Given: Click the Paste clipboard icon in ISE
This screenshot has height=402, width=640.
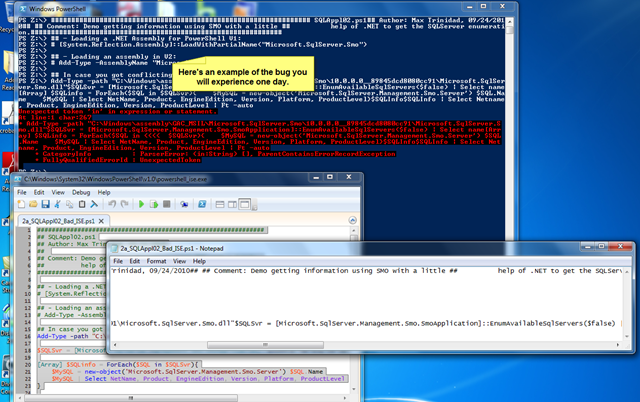Looking at the screenshot, I should pyautogui.click(x=82, y=204).
